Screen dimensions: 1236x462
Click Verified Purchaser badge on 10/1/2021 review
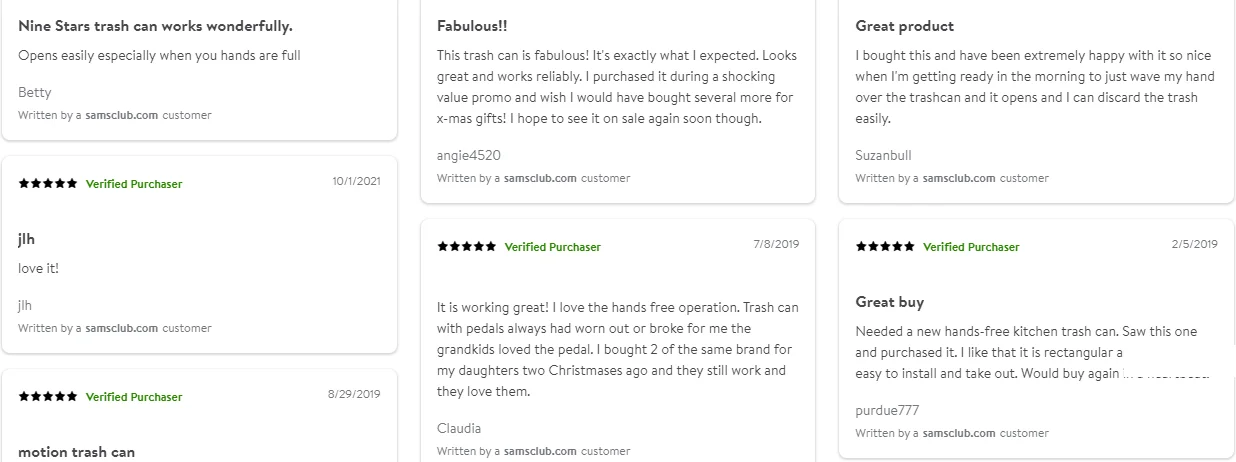(x=134, y=184)
